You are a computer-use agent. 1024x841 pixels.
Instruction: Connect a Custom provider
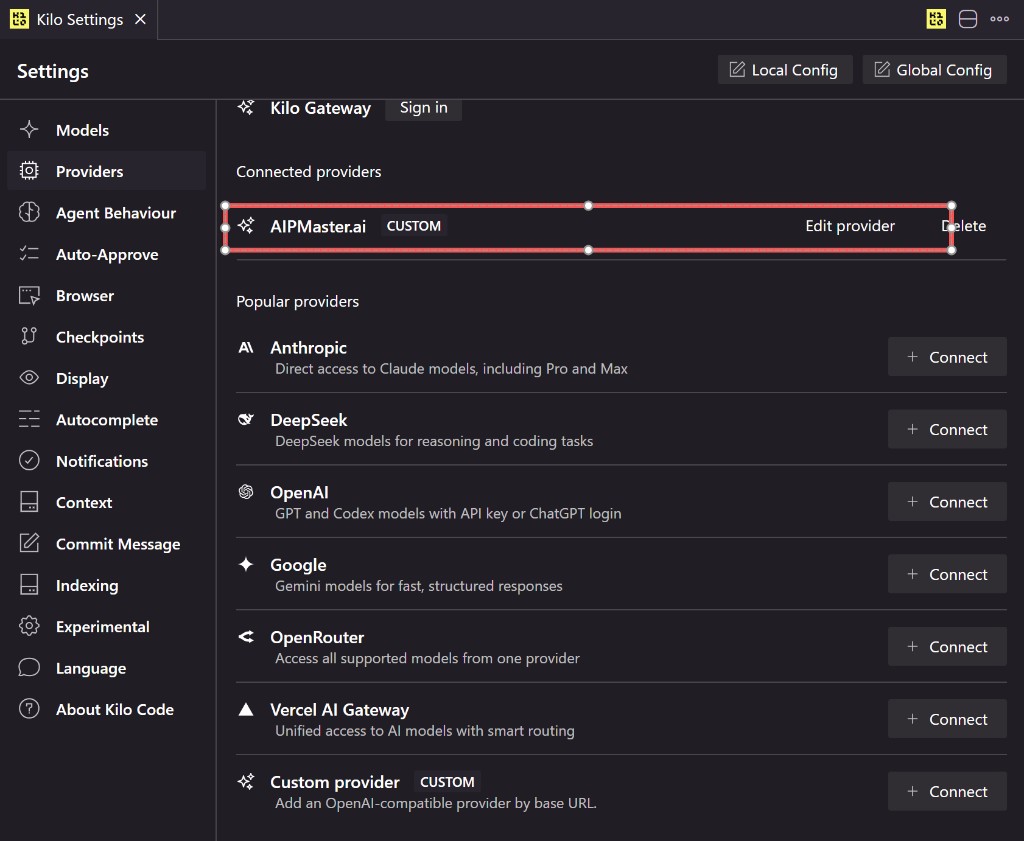pos(947,791)
